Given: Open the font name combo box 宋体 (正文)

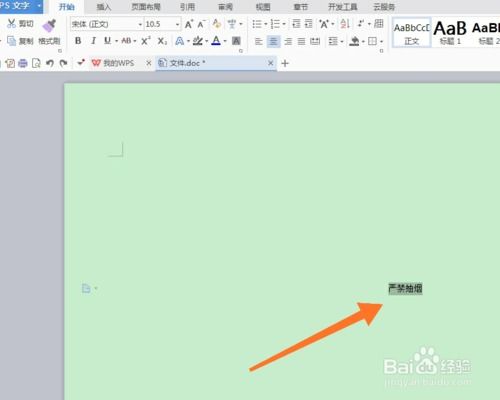Looking at the screenshot, I should [107, 24].
